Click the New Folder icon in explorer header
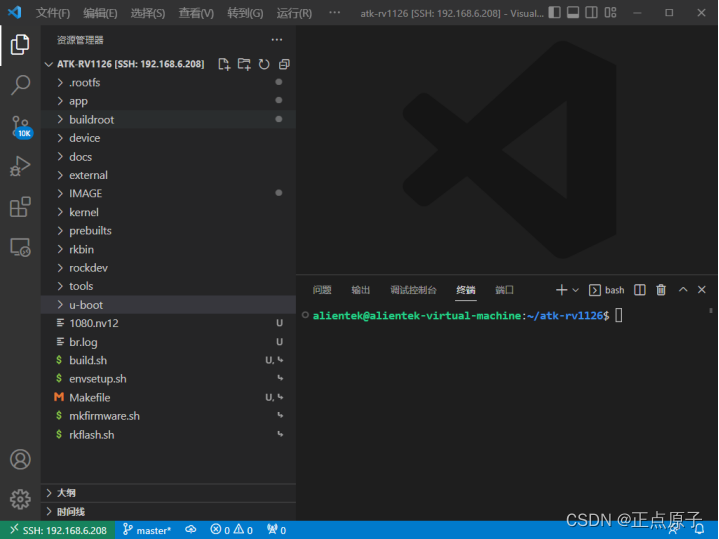This screenshot has height=539, width=719. pos(244,64)
